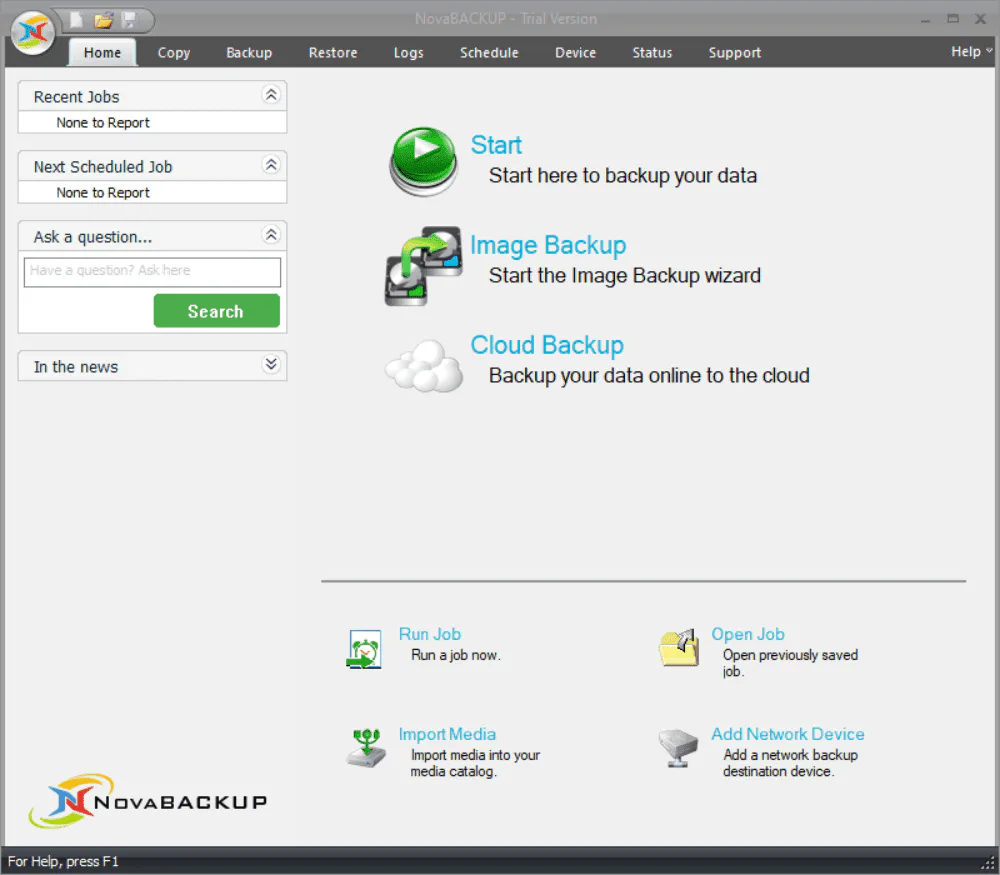Click the NovaBACKUP application orb button

pos(33,32)
